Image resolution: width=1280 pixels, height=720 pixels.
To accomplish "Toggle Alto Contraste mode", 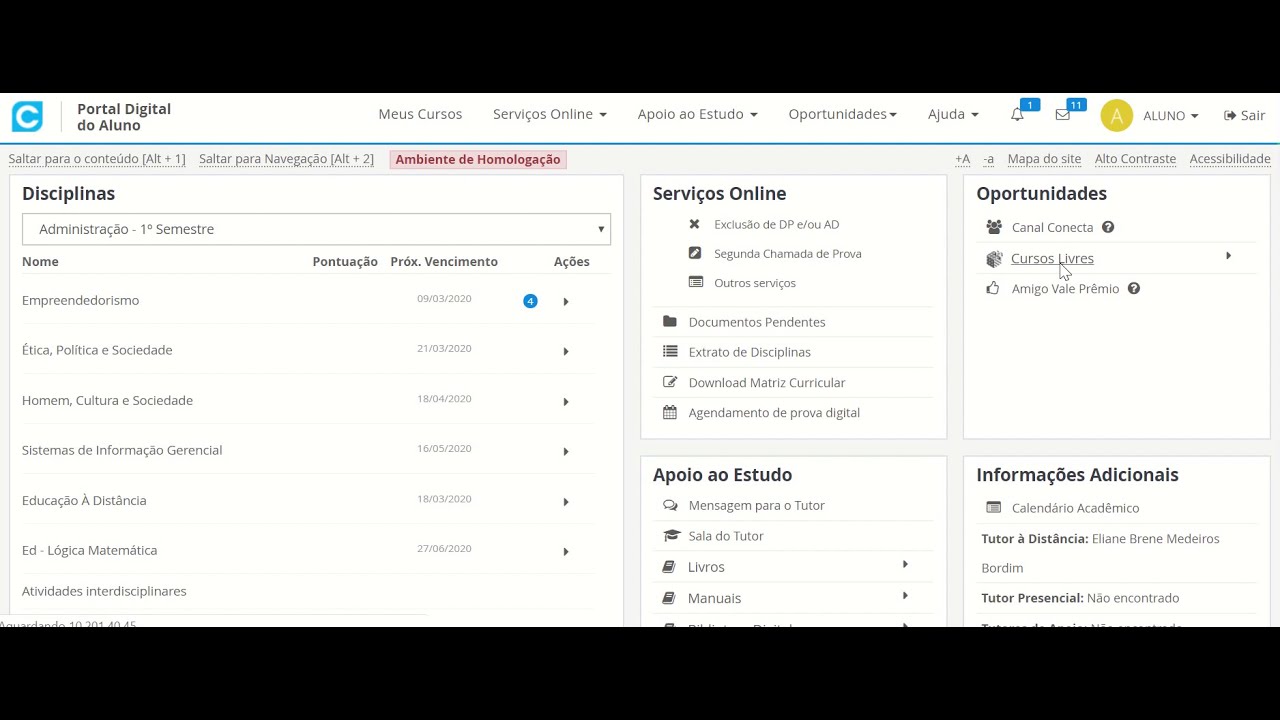I will pyautogui.click(x=1135, y=159).
